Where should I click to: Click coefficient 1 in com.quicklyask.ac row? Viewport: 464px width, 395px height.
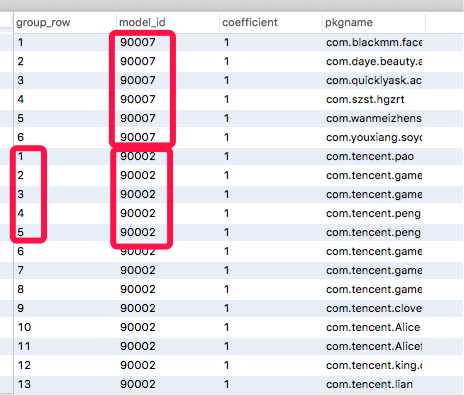coord(227,80)
